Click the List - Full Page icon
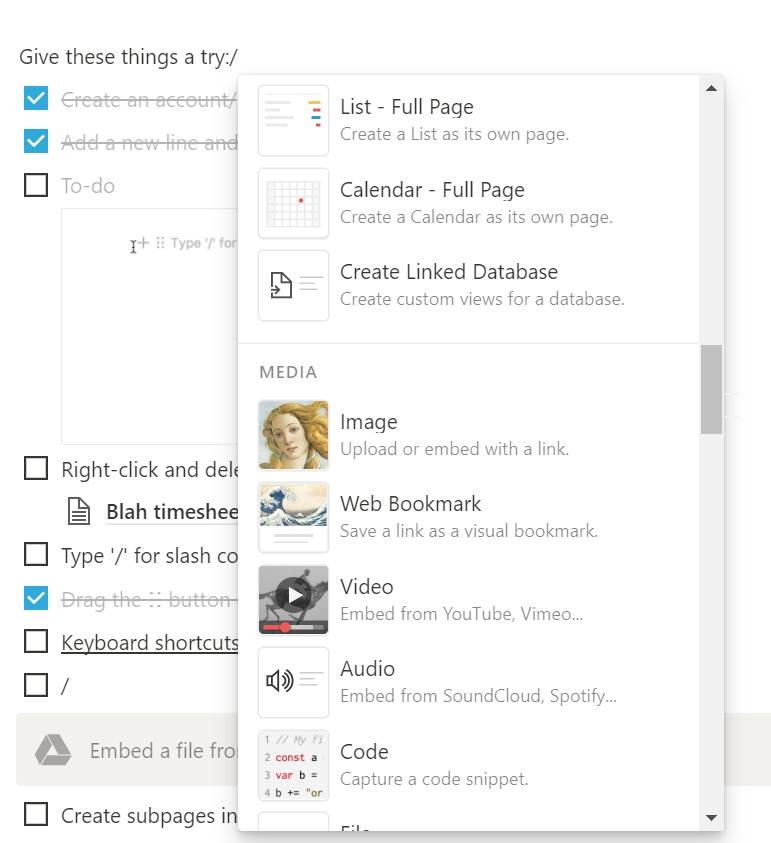 tap(293, 120)
